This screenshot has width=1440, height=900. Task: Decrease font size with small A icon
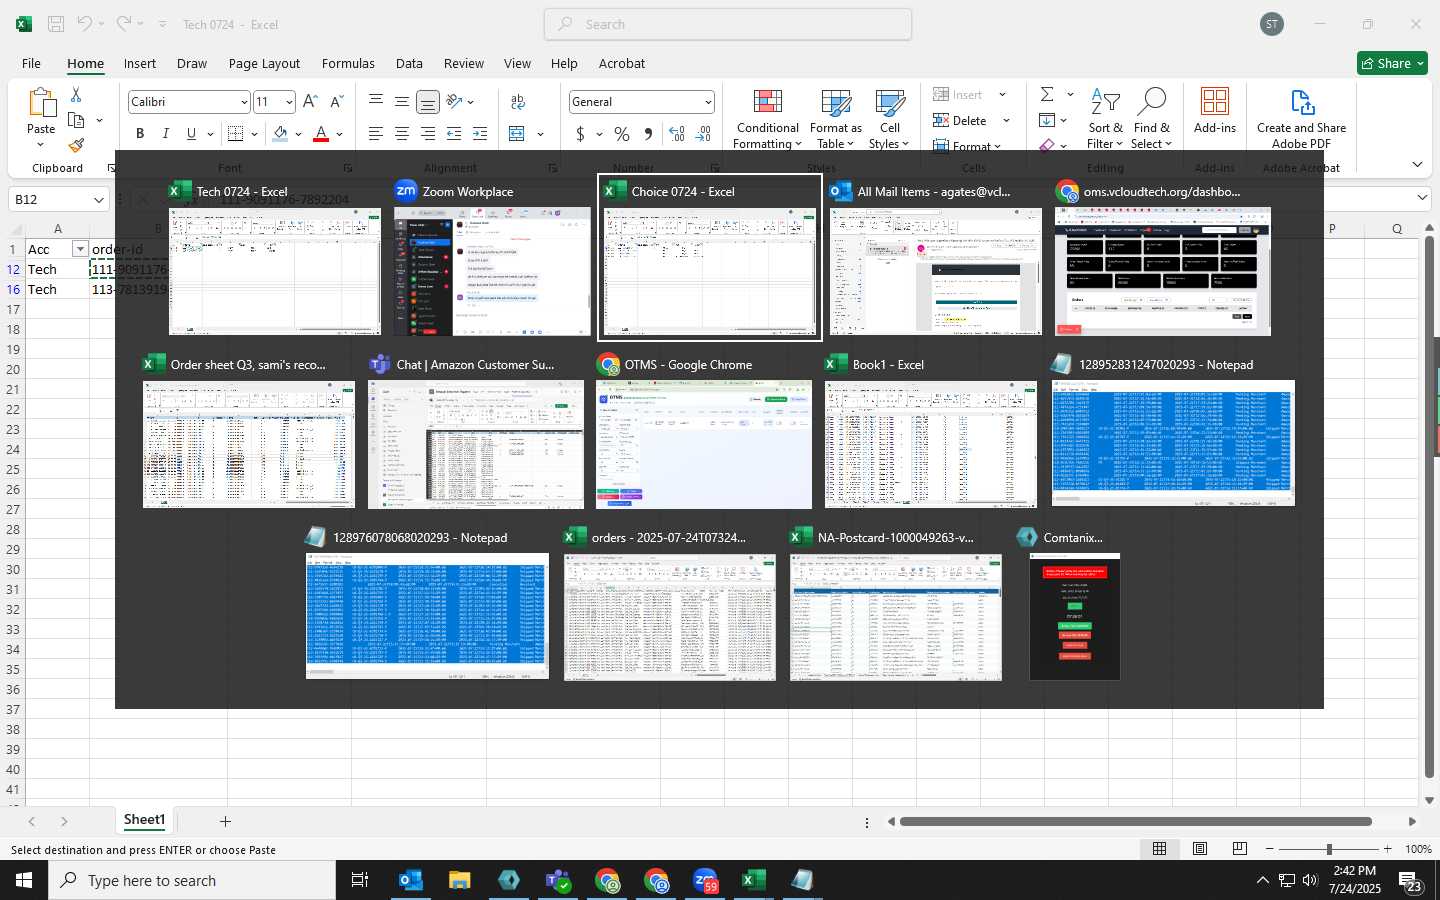336,102
